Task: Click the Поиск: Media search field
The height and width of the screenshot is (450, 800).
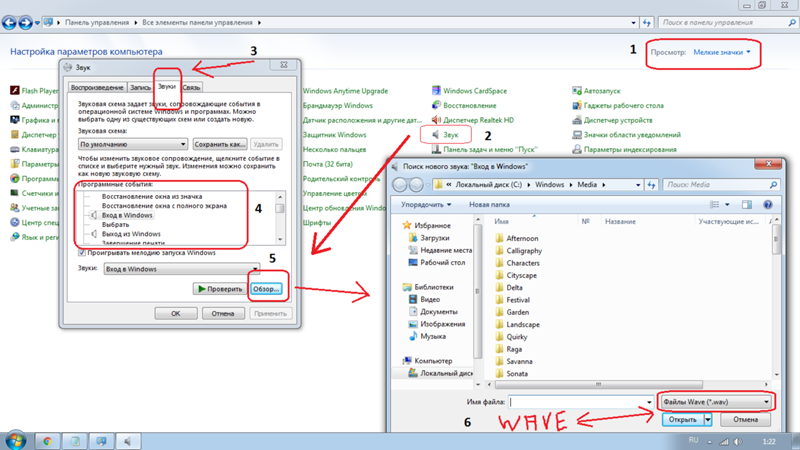Action: coord(721,185)
